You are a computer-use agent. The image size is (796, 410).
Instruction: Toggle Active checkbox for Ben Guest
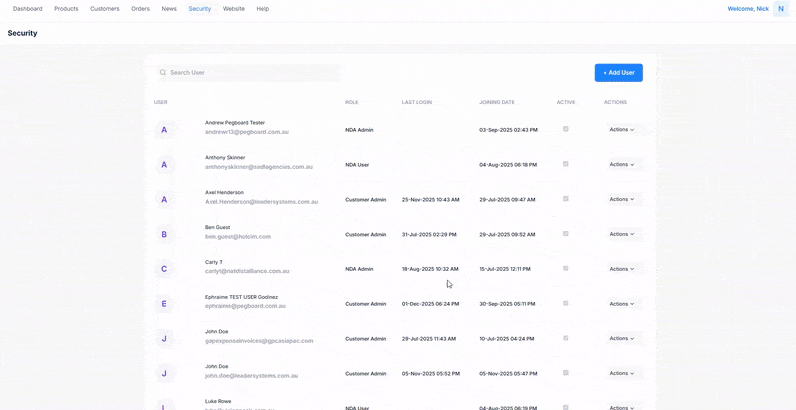tap(566, 234)
